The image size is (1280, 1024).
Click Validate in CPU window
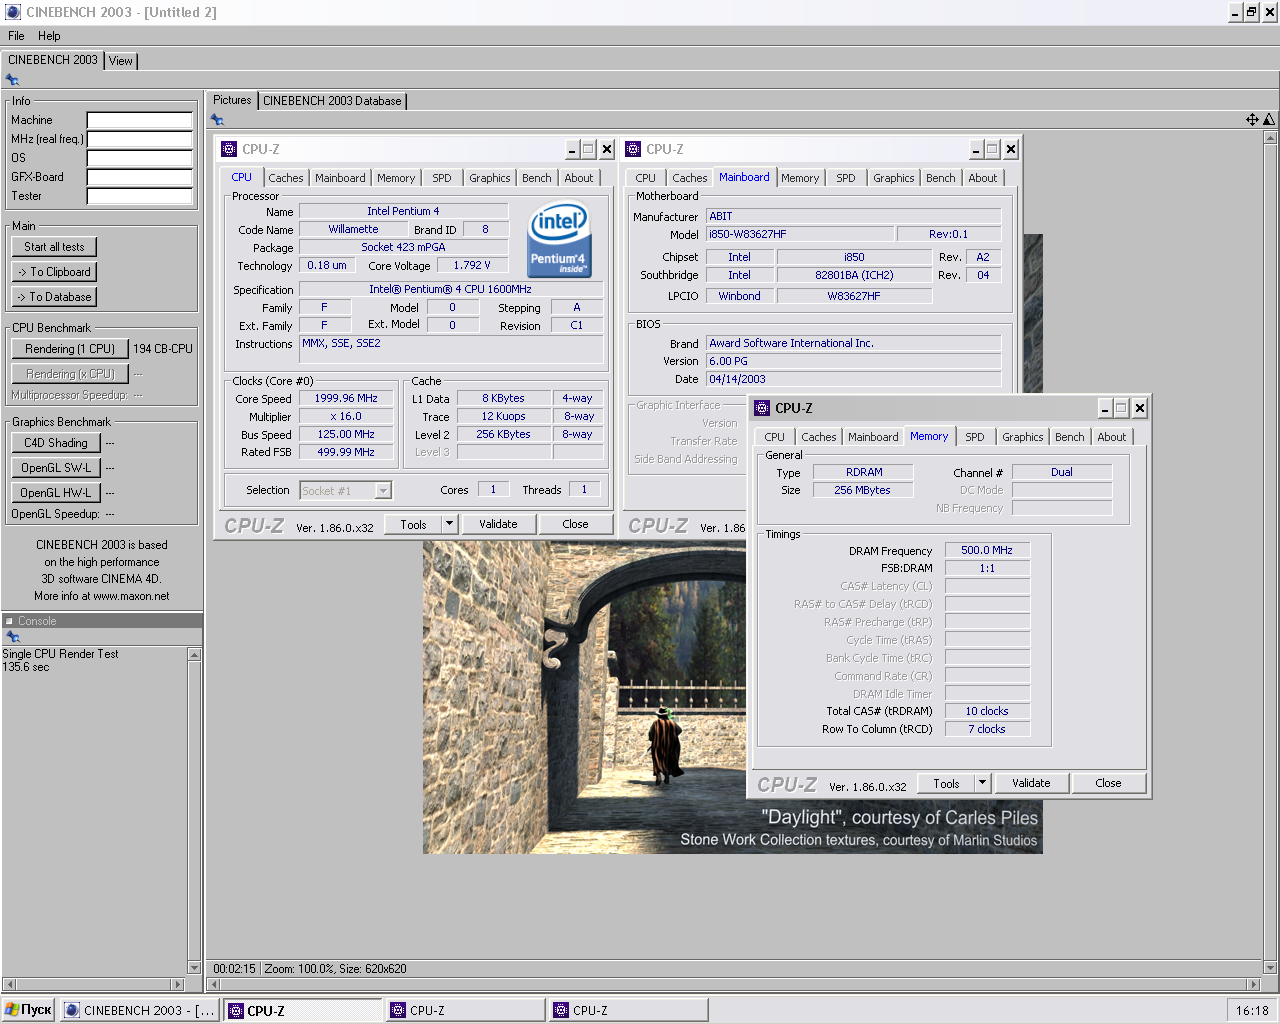tap(498, 524)
